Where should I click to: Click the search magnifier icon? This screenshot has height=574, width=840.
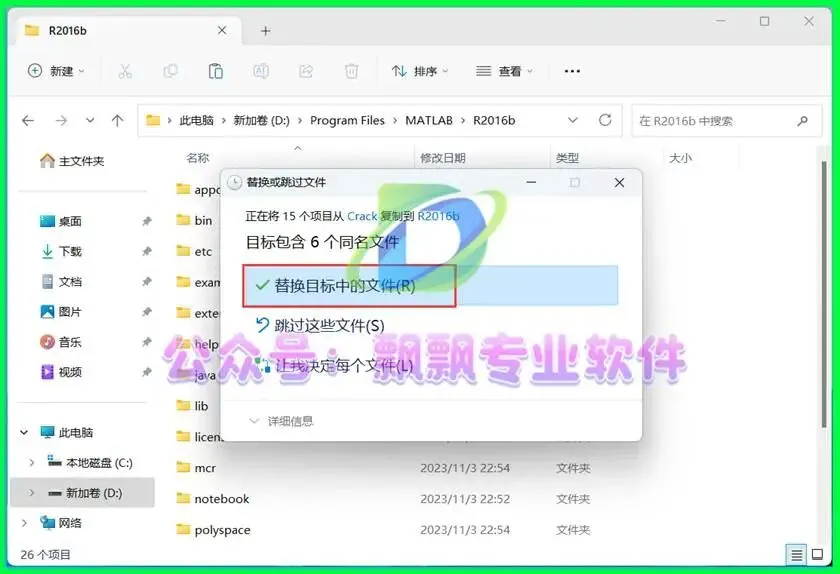(802, 121)
